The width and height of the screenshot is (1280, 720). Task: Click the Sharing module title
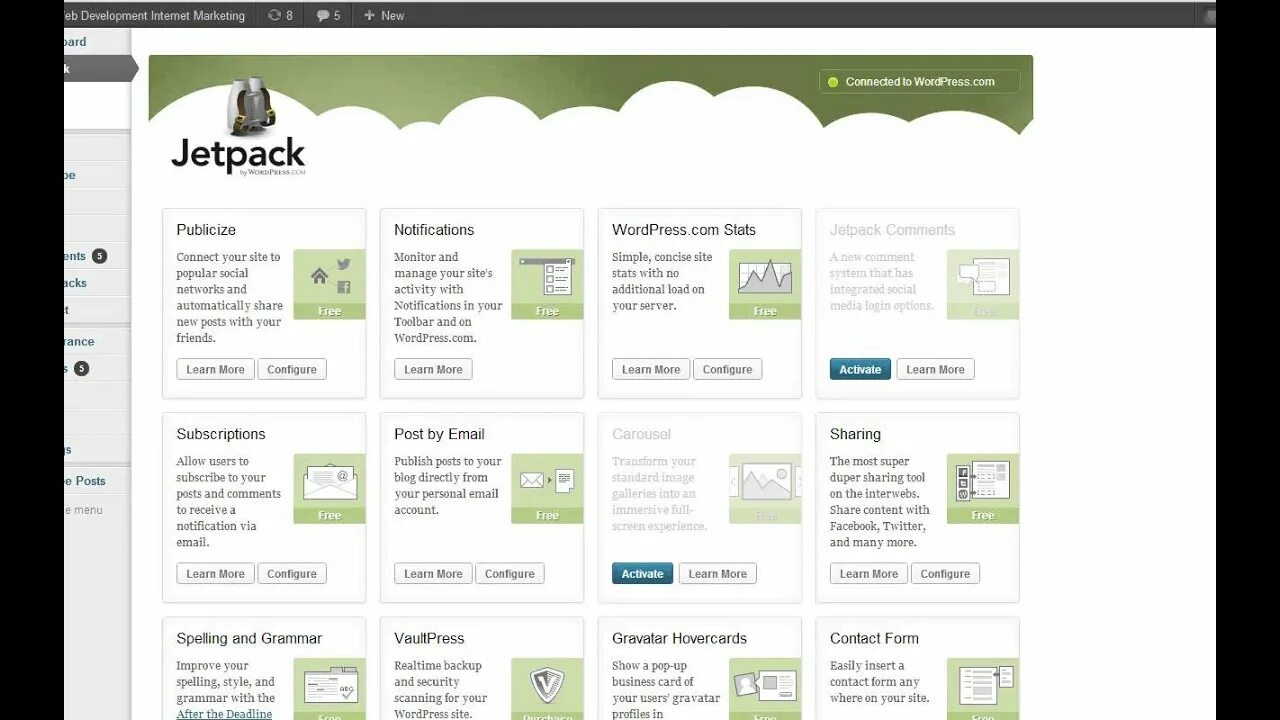pos(855,434)
